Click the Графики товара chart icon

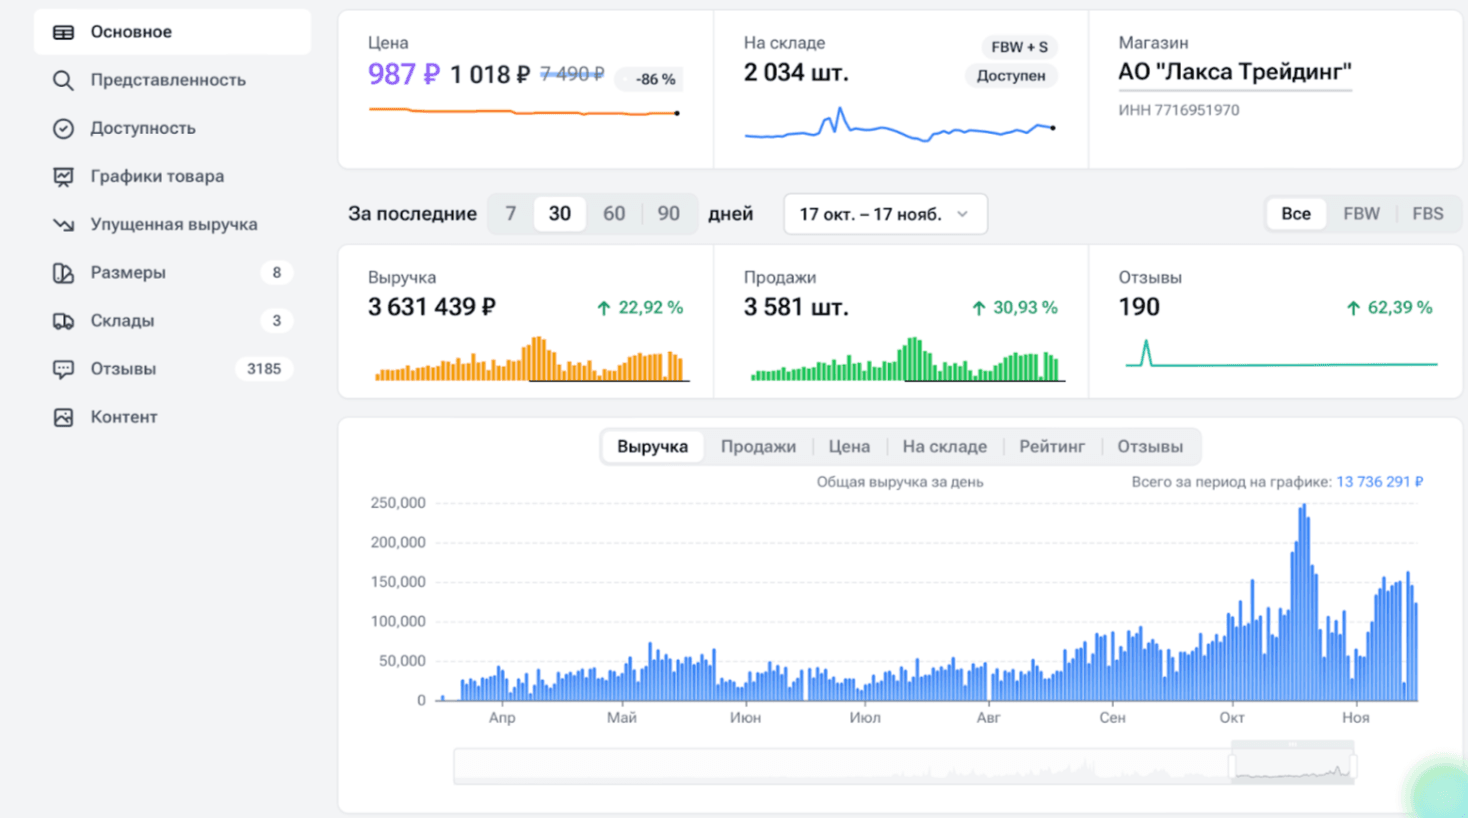click(63, 176)
